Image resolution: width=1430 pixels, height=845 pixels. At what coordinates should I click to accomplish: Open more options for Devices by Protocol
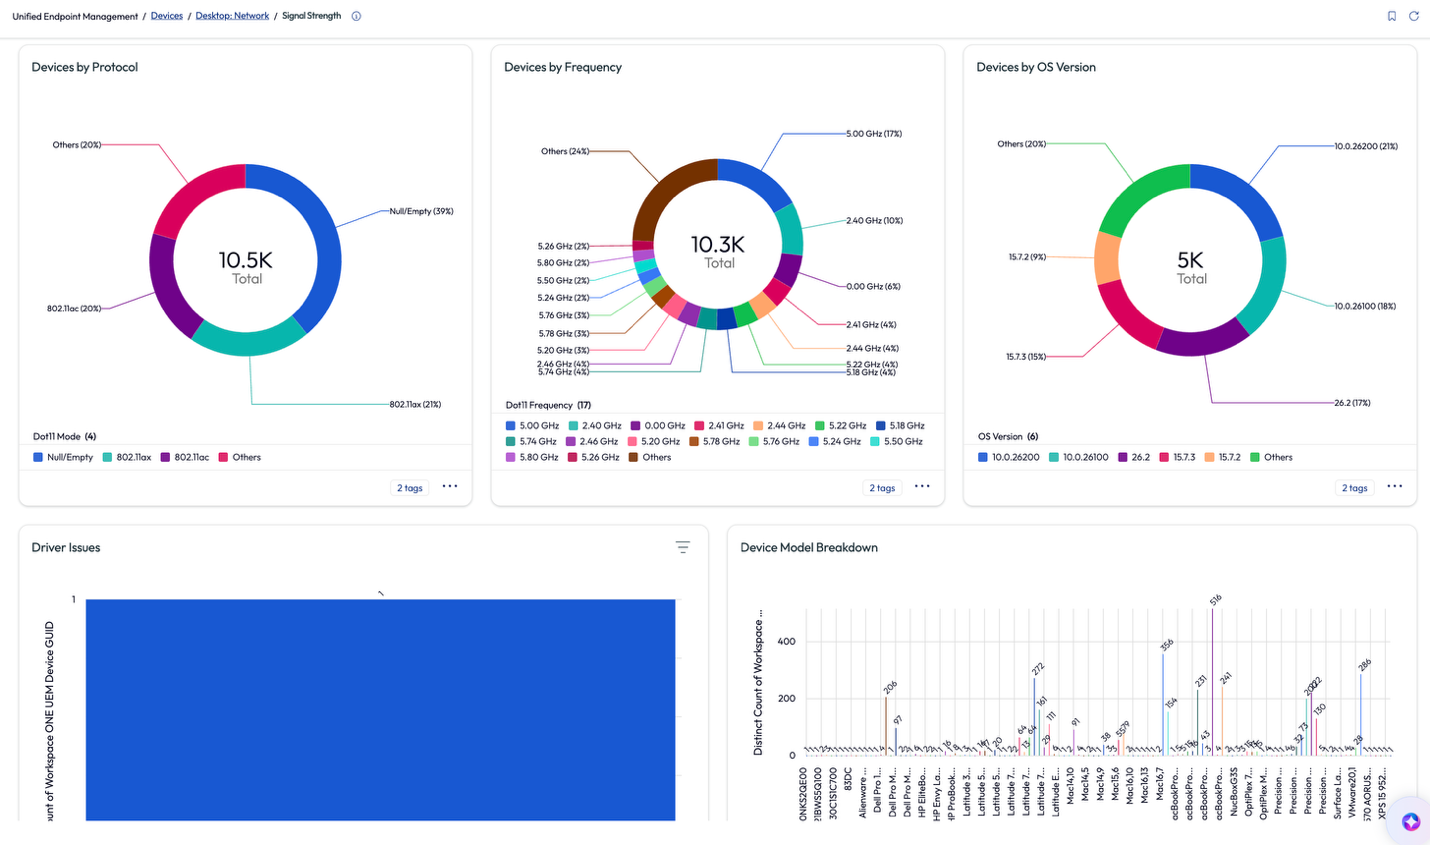coord(450,486)
